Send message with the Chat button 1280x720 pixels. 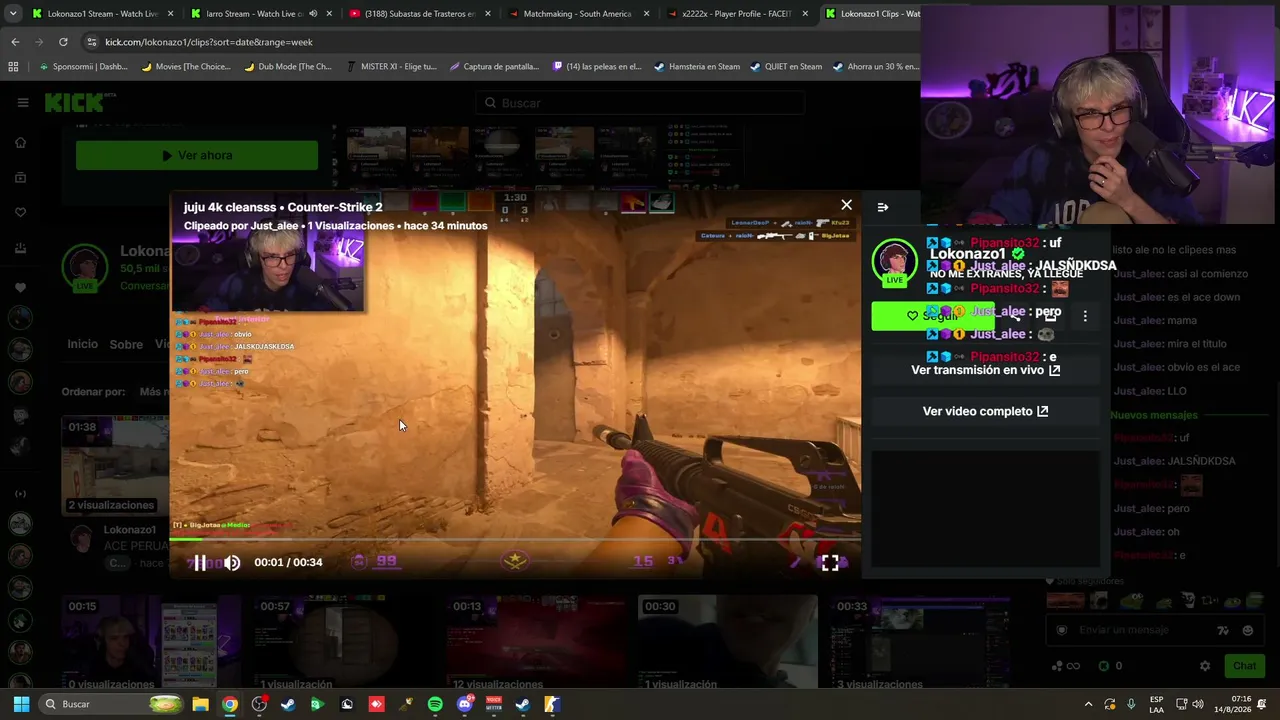click(1244, 666)
